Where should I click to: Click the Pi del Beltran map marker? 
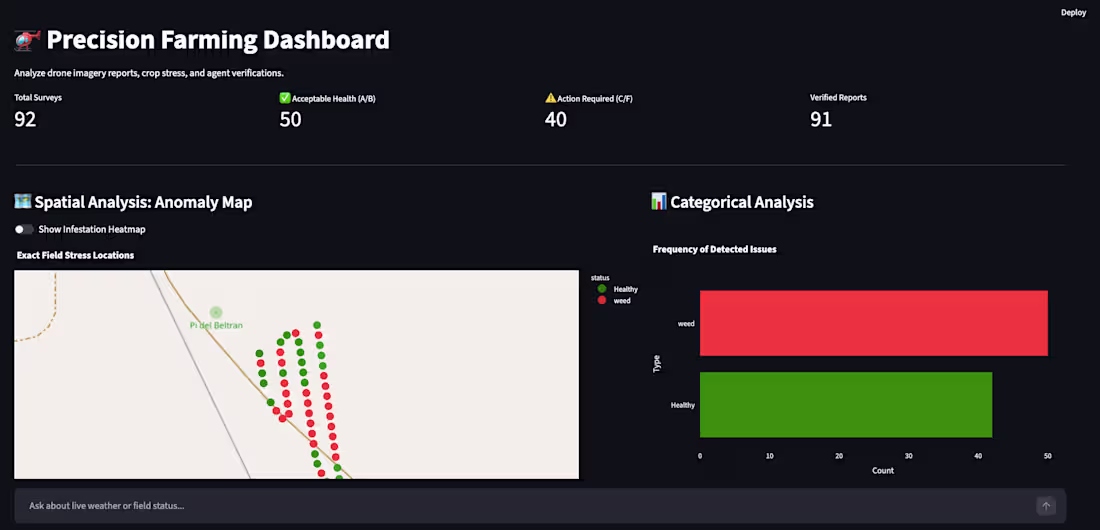216,312
